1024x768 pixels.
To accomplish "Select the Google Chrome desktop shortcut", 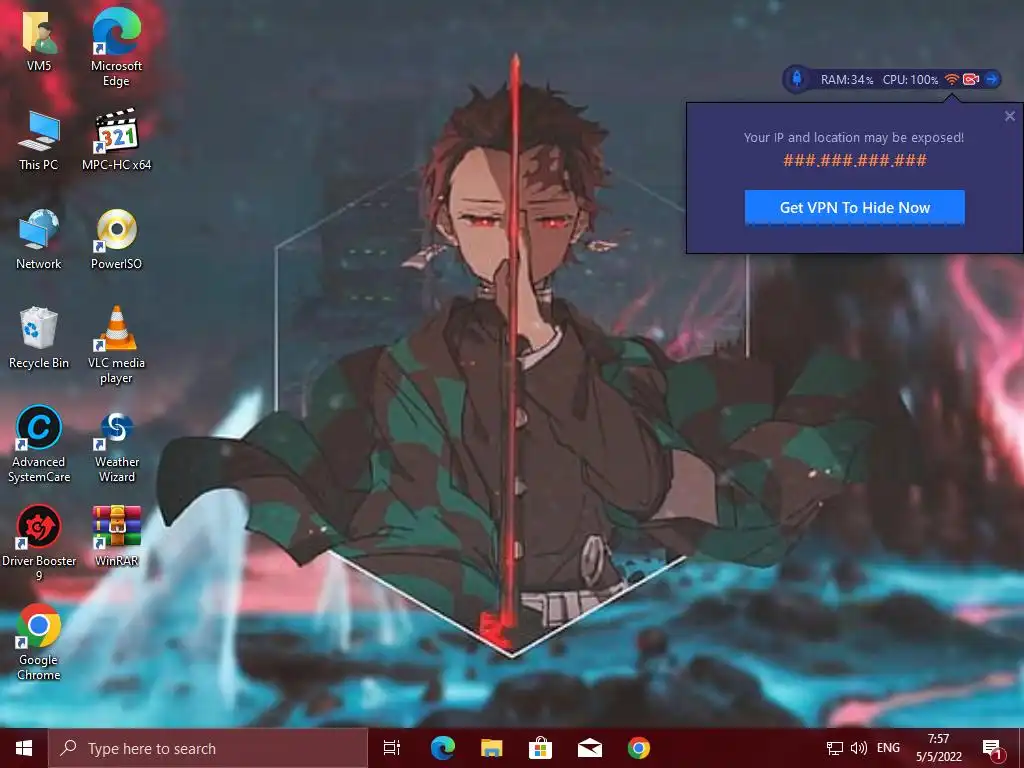I will pos(39,643).
